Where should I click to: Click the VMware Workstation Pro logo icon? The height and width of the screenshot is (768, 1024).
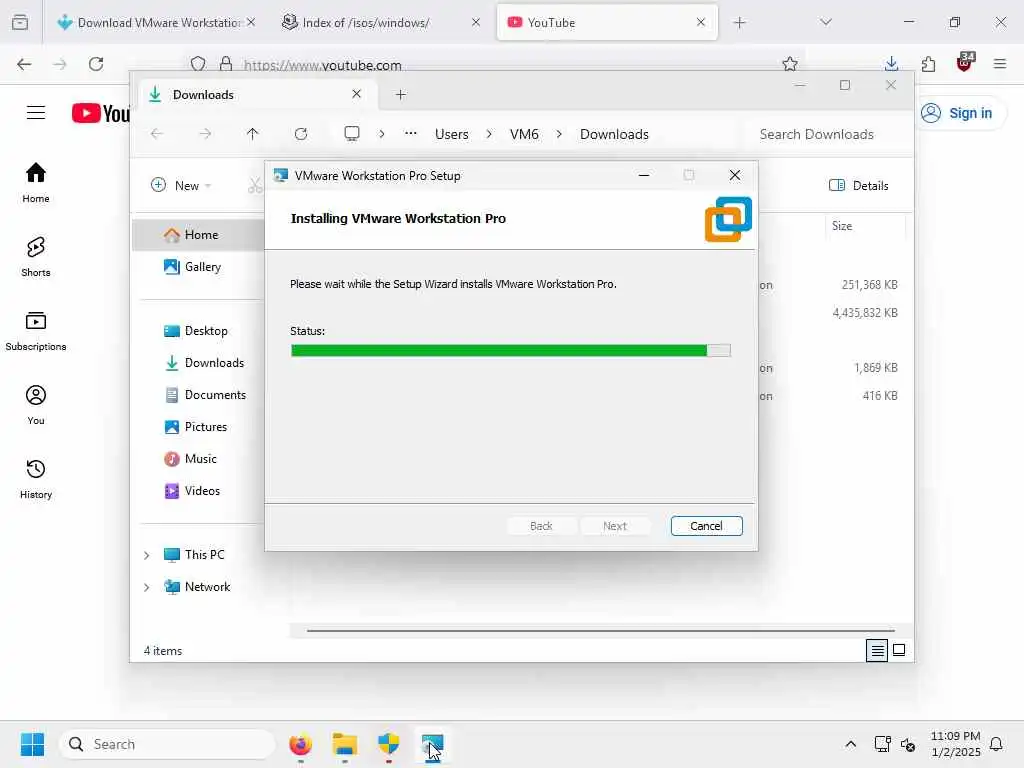pyautogui.click(x=728, y=219)
